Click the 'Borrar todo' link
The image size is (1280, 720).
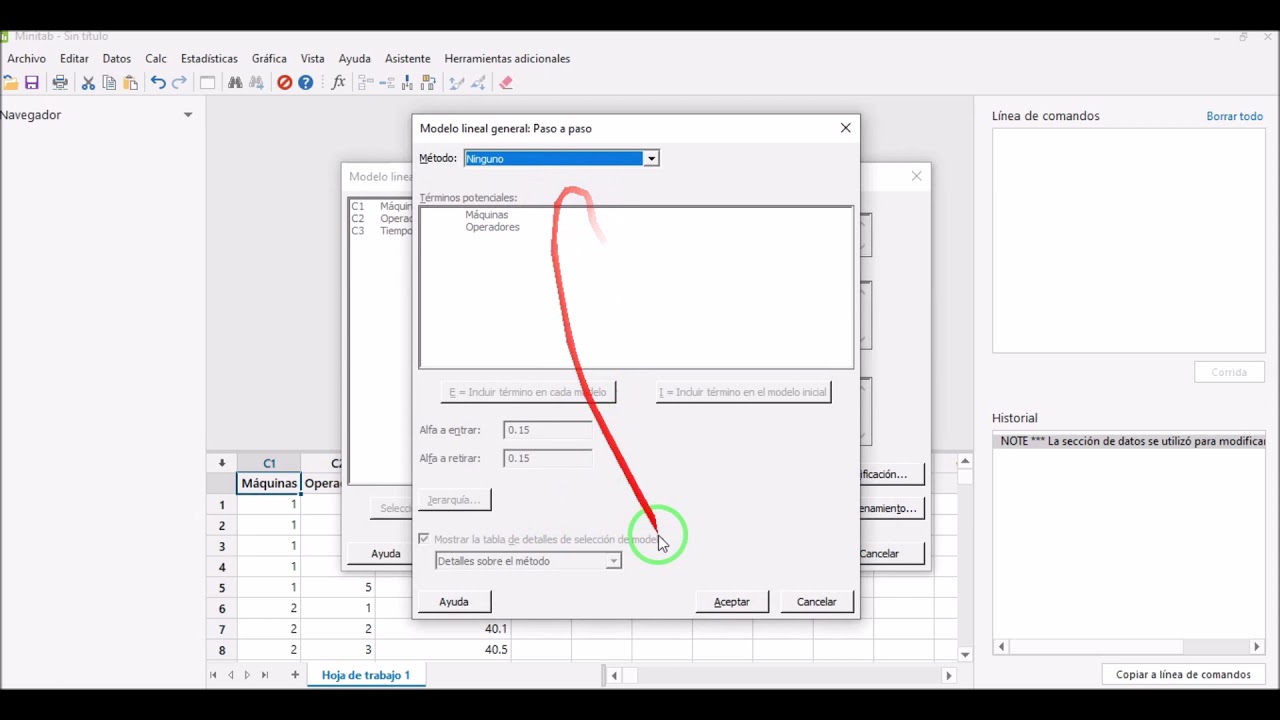click(1234, 116)
